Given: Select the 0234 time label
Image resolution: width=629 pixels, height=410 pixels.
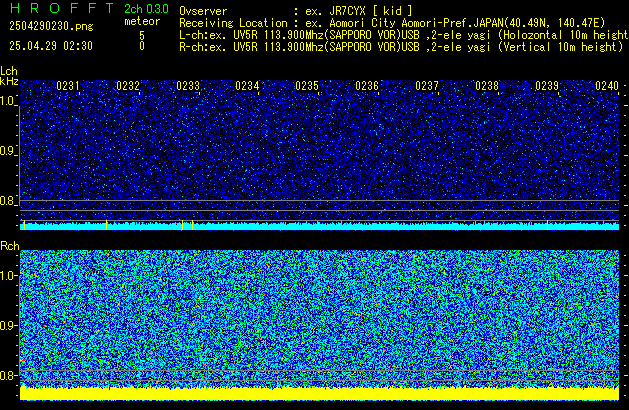Looking at the screenshot, I should click(248, 86).
